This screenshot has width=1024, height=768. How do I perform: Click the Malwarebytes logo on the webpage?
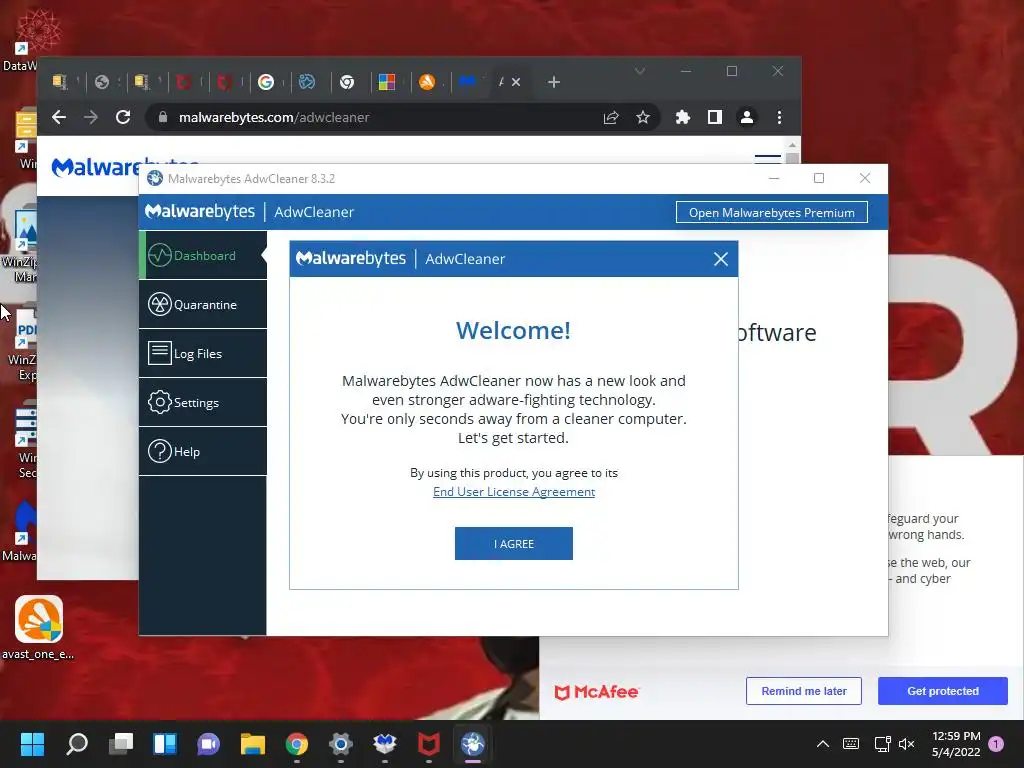tap(95, 167)
